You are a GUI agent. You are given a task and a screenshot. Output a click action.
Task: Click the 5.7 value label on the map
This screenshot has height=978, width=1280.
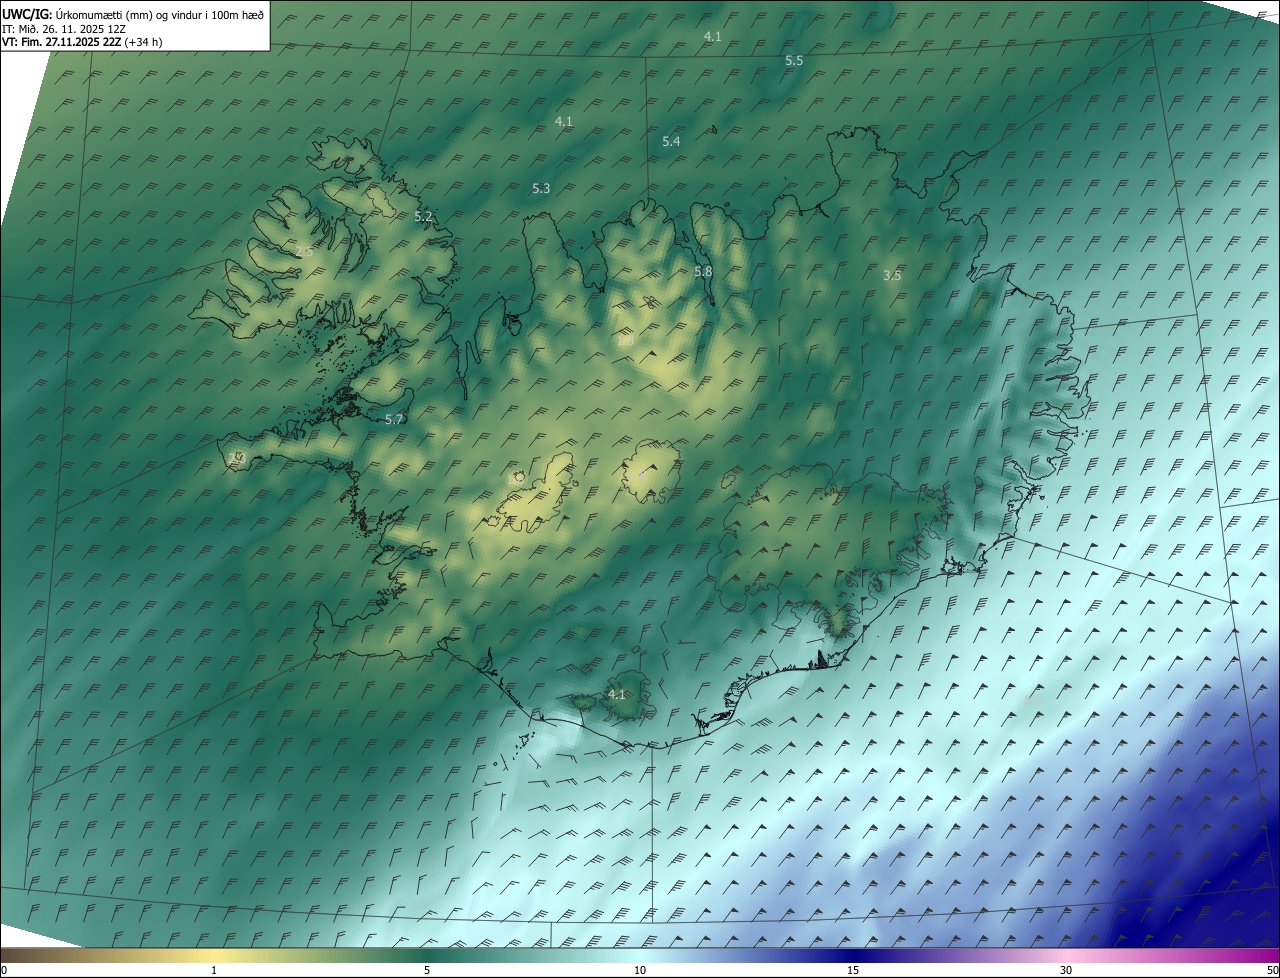point(394,419)
